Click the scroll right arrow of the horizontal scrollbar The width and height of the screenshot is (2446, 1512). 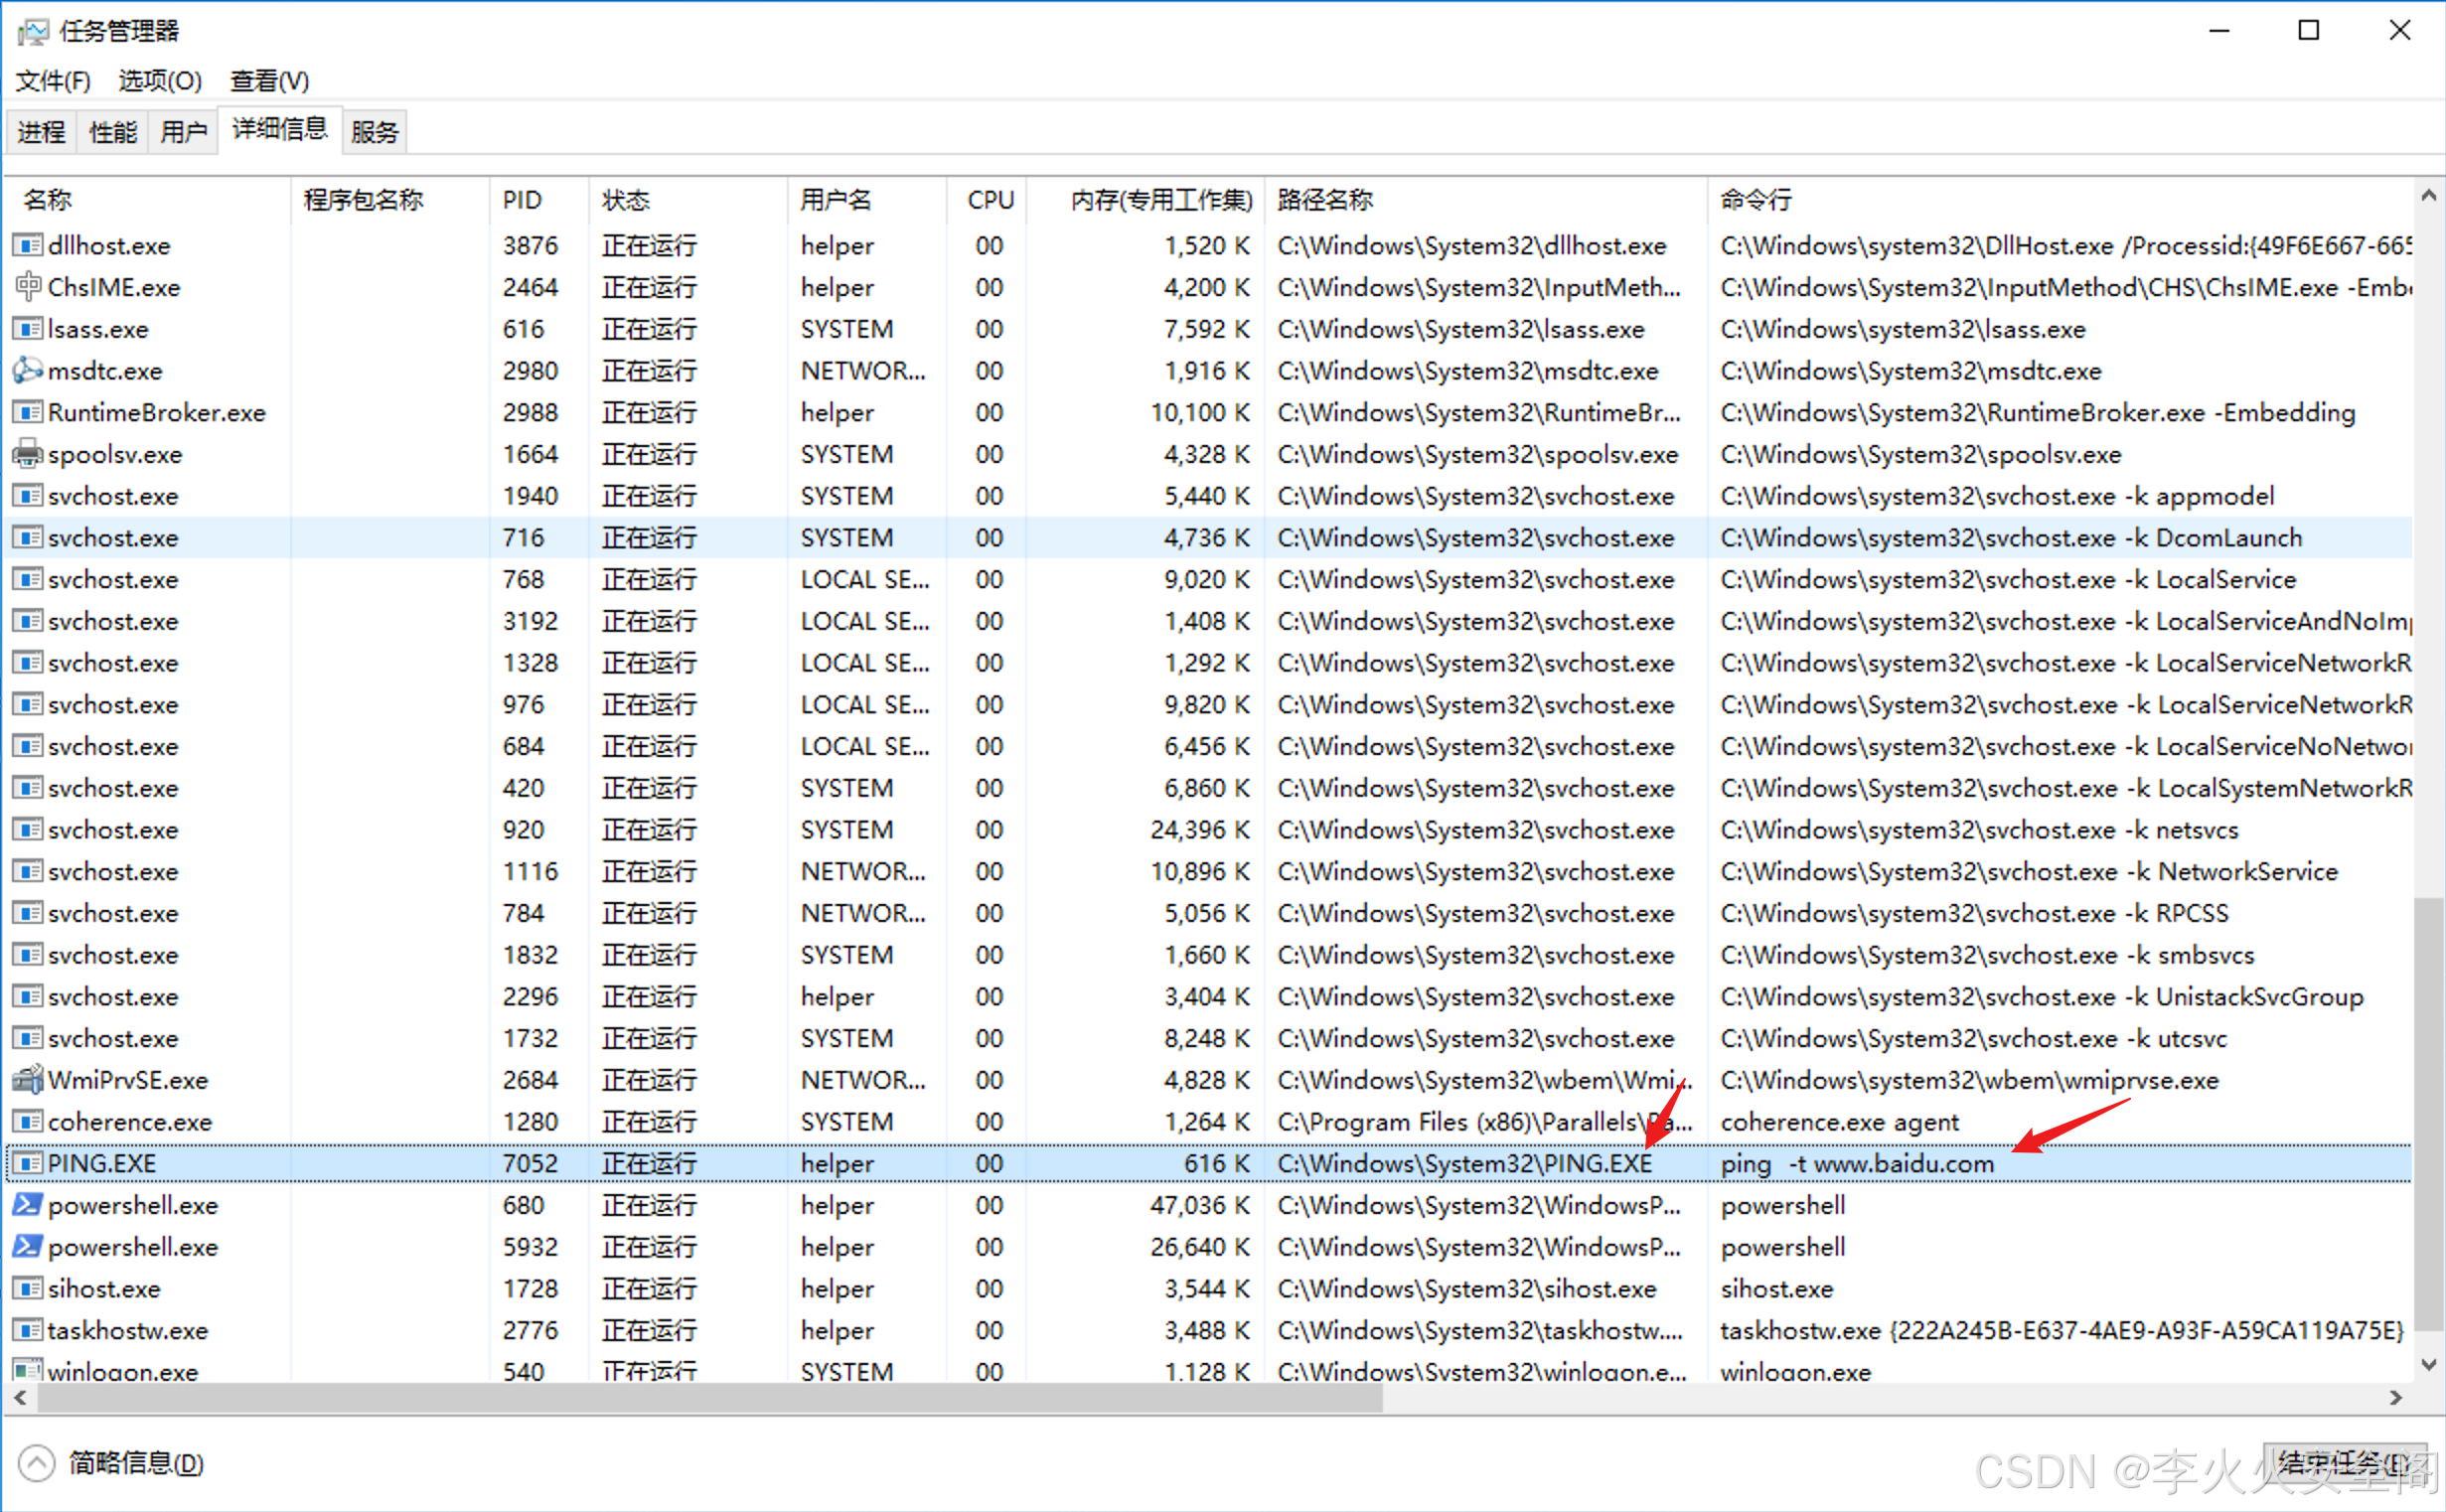point(2396,1397)
